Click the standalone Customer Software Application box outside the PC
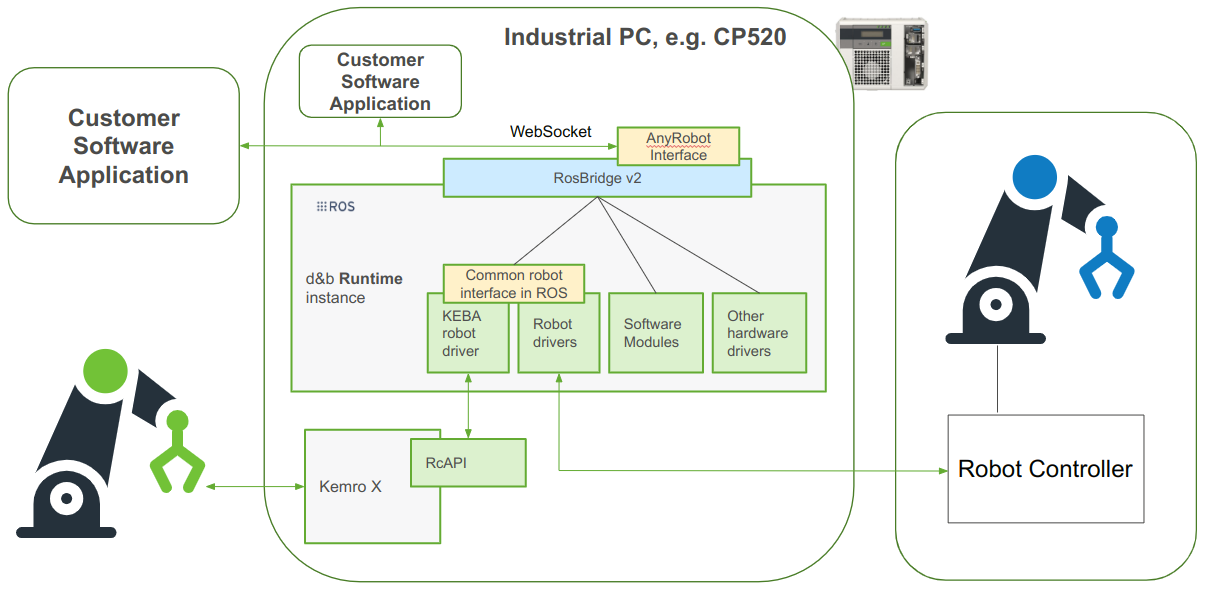The height and width of the screenshot is (602, 1209). tap(124, 146)
